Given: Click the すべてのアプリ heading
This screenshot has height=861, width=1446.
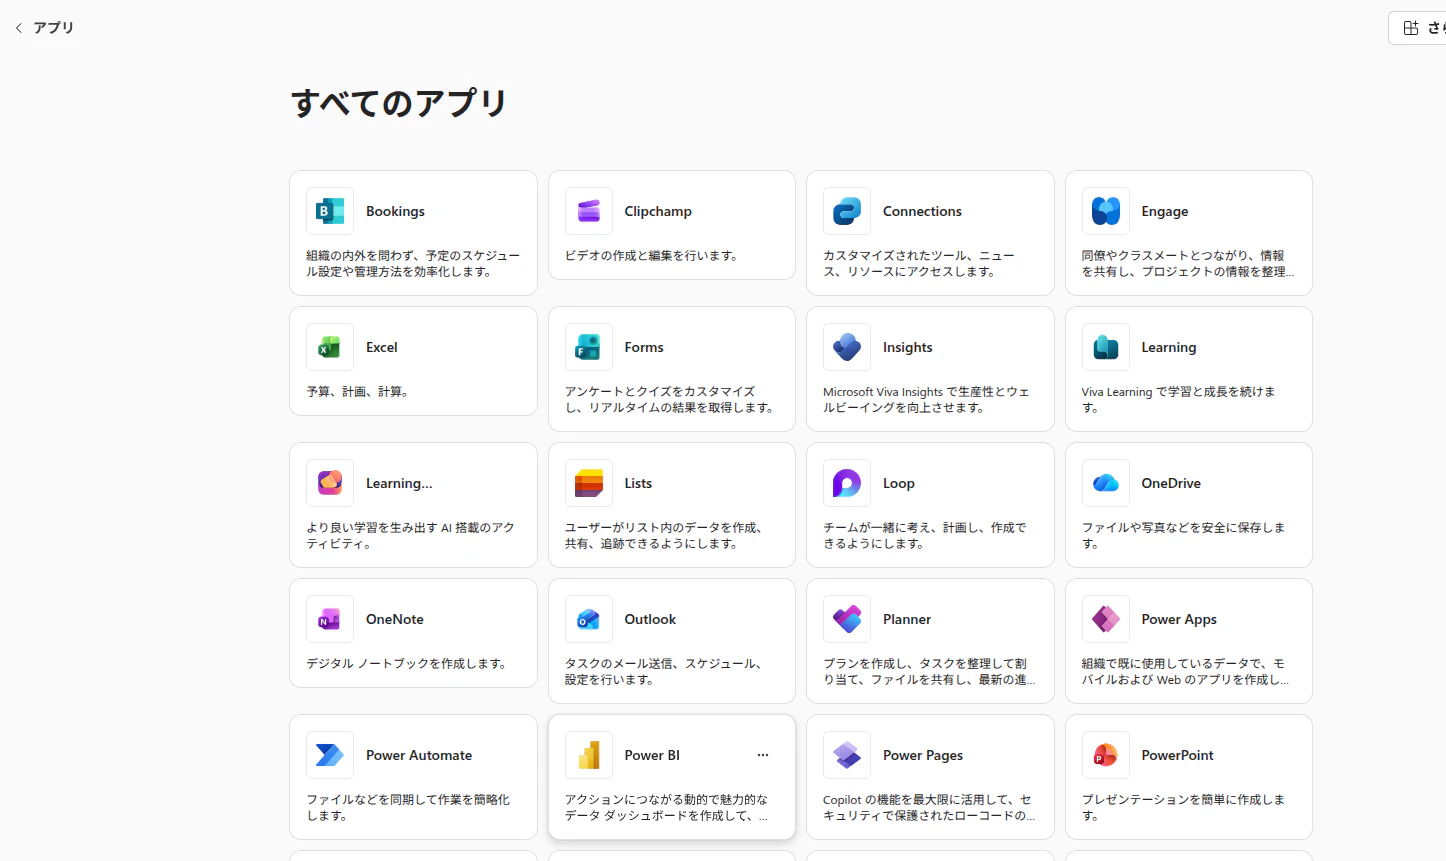Looking at the screenshot, I should (x=399, y=103).
